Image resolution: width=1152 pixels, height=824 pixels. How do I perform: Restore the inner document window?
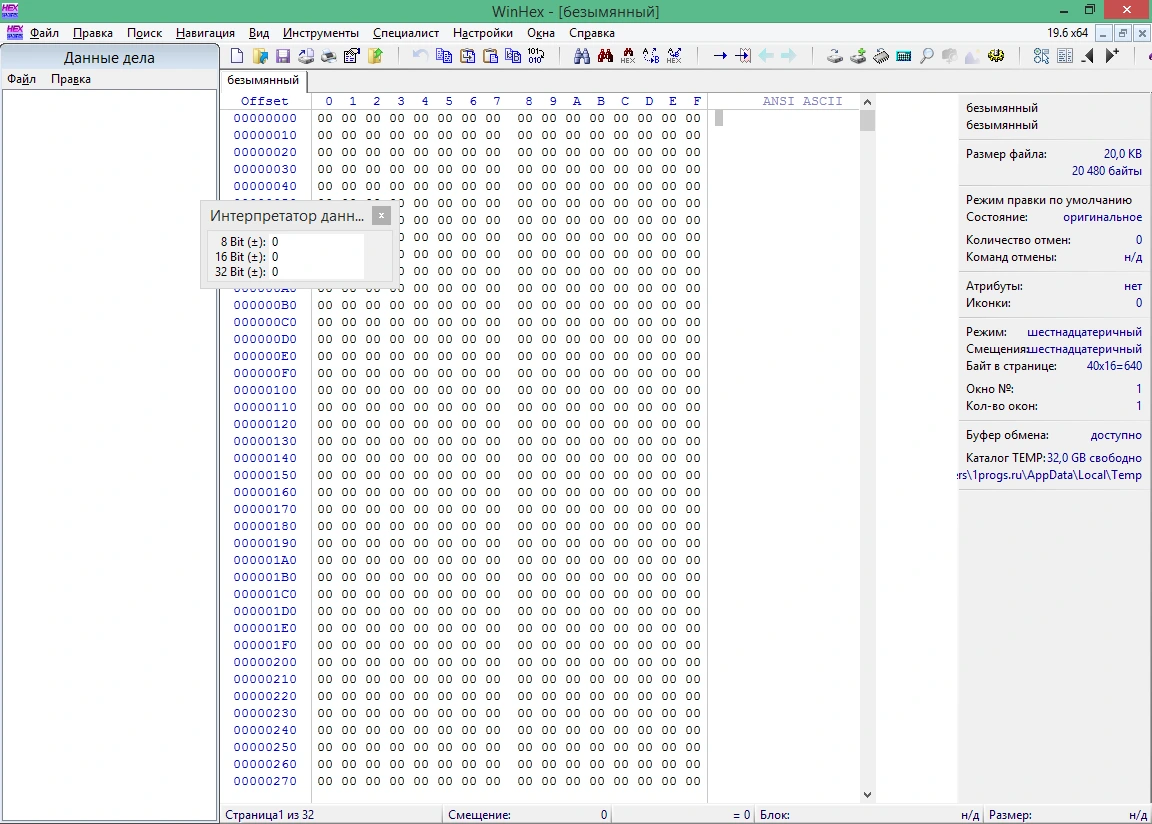(x=1122, y=33)
